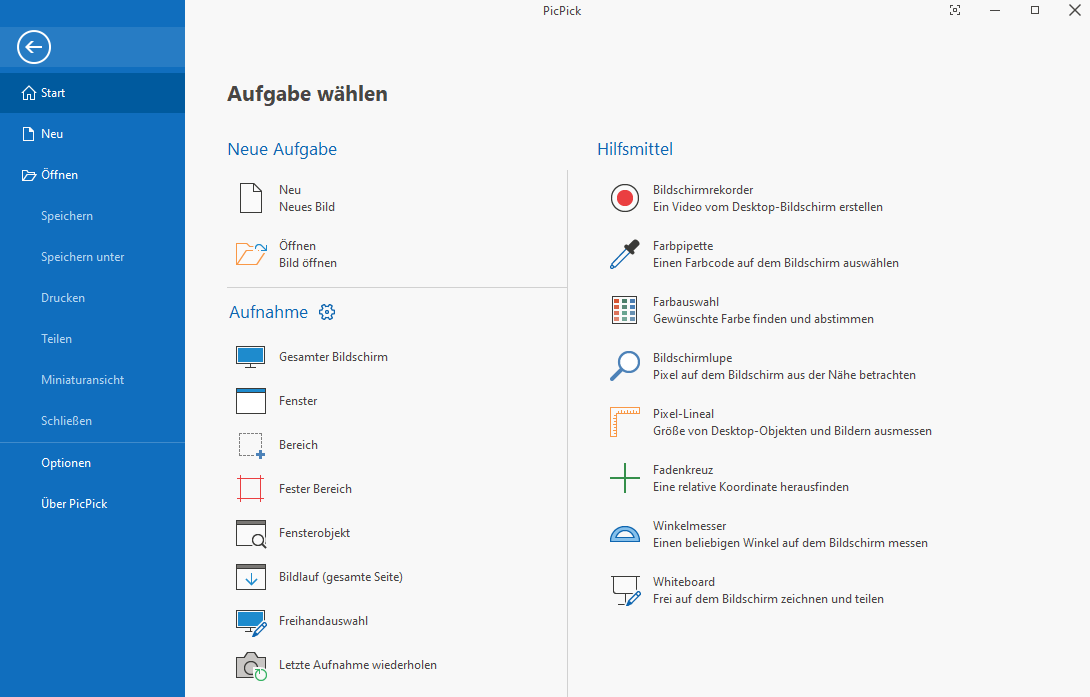Click the Whiteboard easel icon

(626, 591)
